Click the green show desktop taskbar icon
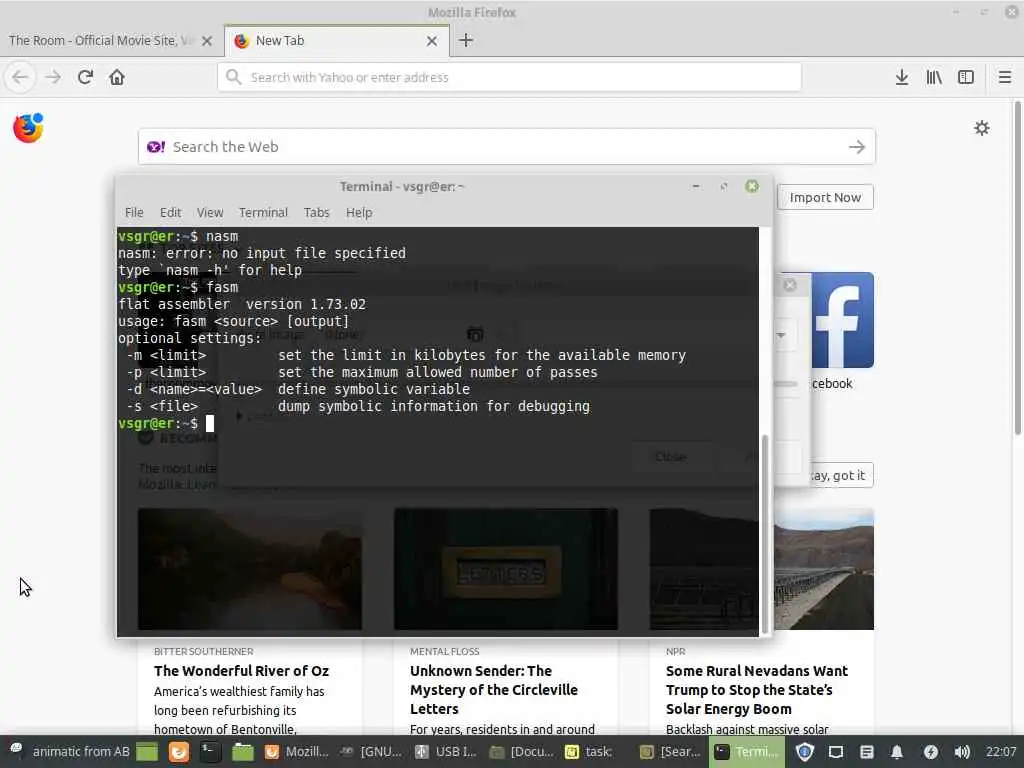 point(147,752)
